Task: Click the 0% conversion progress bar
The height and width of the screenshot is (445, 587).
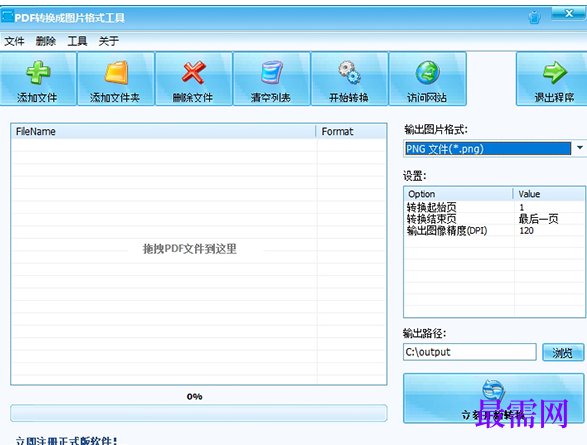Action: (x=199, y=413)
